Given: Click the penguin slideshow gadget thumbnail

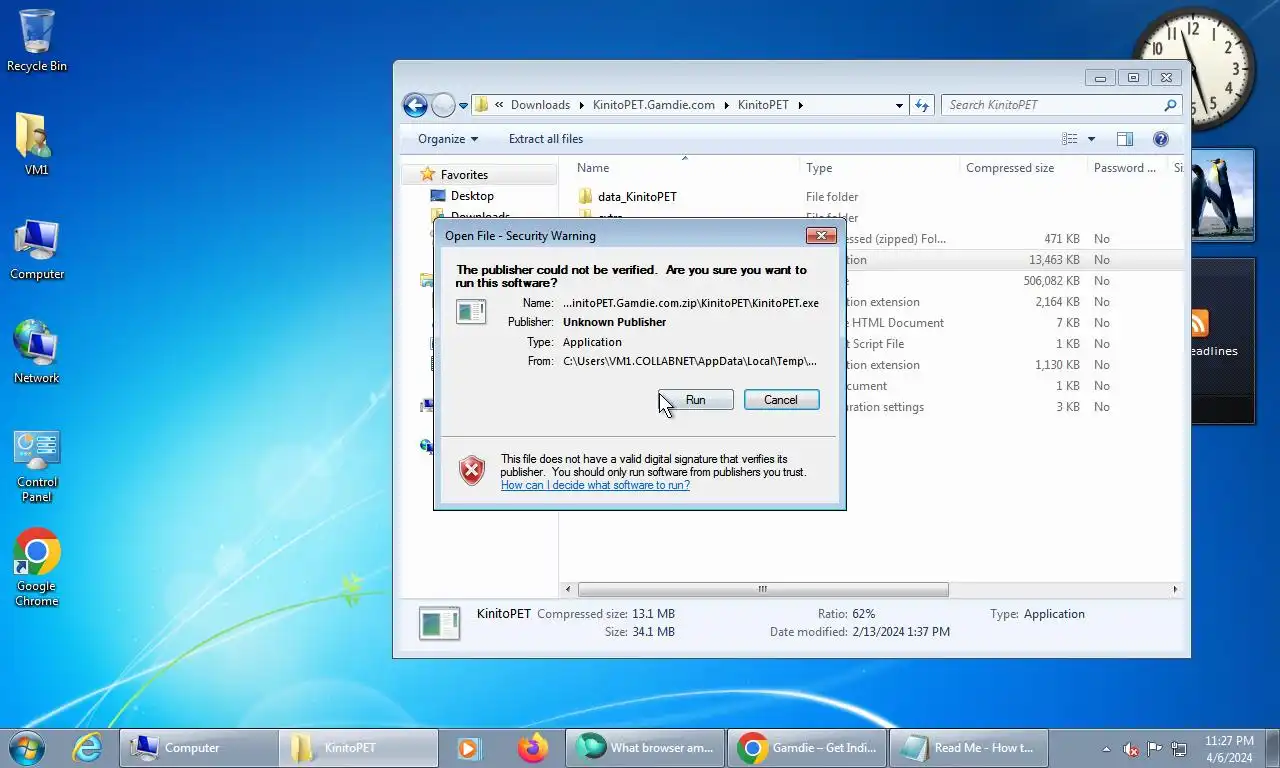Looking at the screenshot, I should [1222, 195].
